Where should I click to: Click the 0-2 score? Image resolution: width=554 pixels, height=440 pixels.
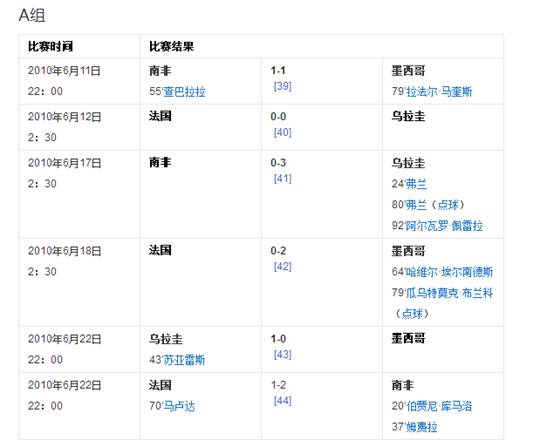(278, 251)
